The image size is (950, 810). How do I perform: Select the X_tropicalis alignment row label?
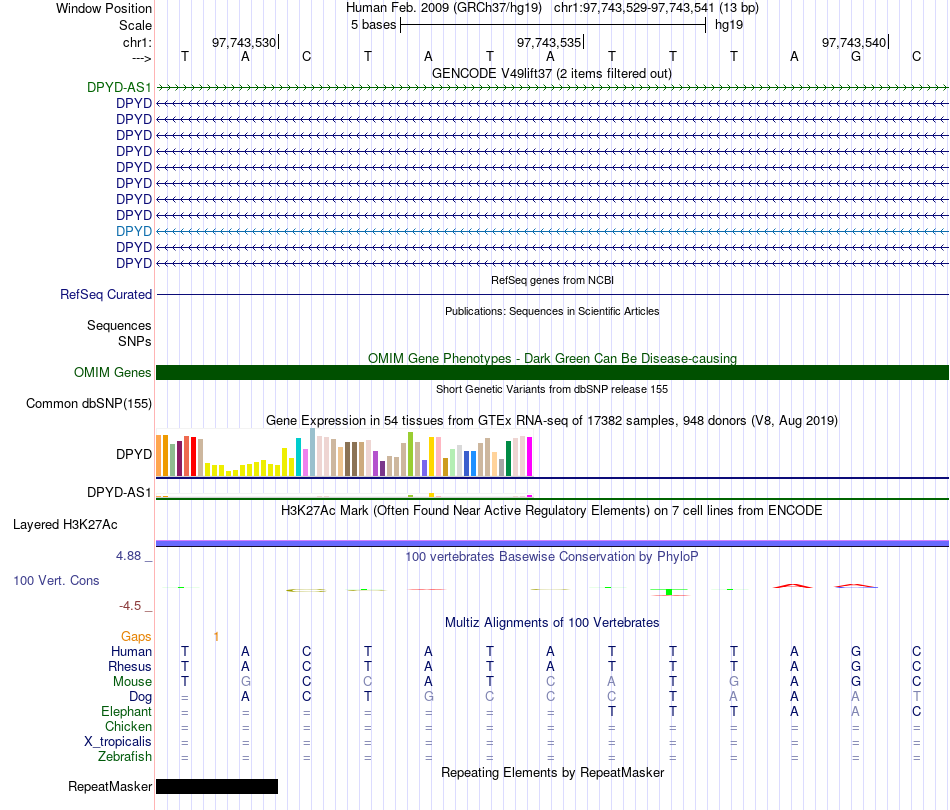(x=118, y=742)
